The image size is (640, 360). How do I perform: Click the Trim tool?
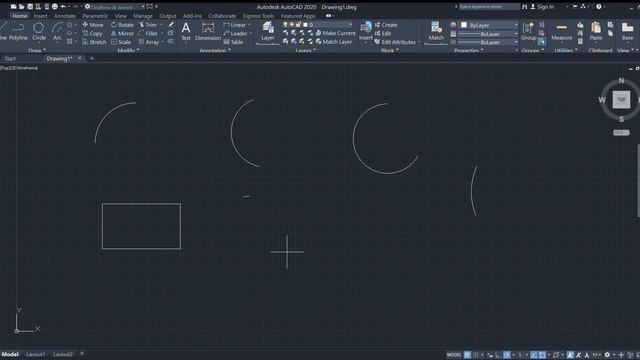[148, 25]
